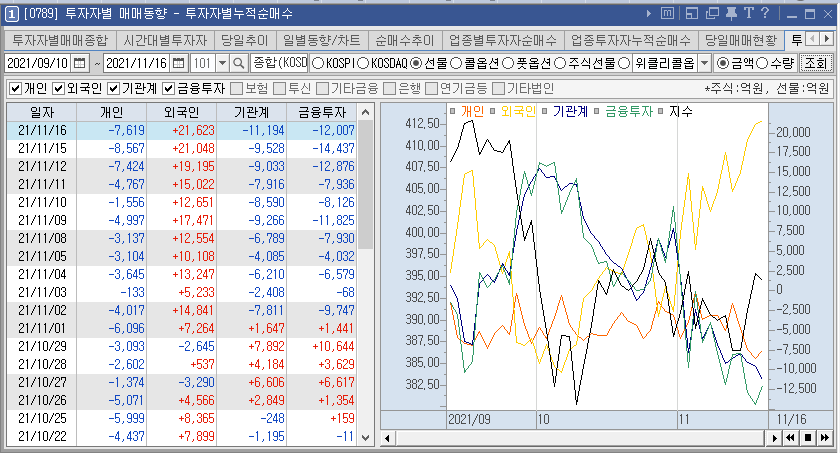The width and height of the screenshot is (840, 453).
Task: Click the 외국인 column header
Action: (x=182, y=112)
